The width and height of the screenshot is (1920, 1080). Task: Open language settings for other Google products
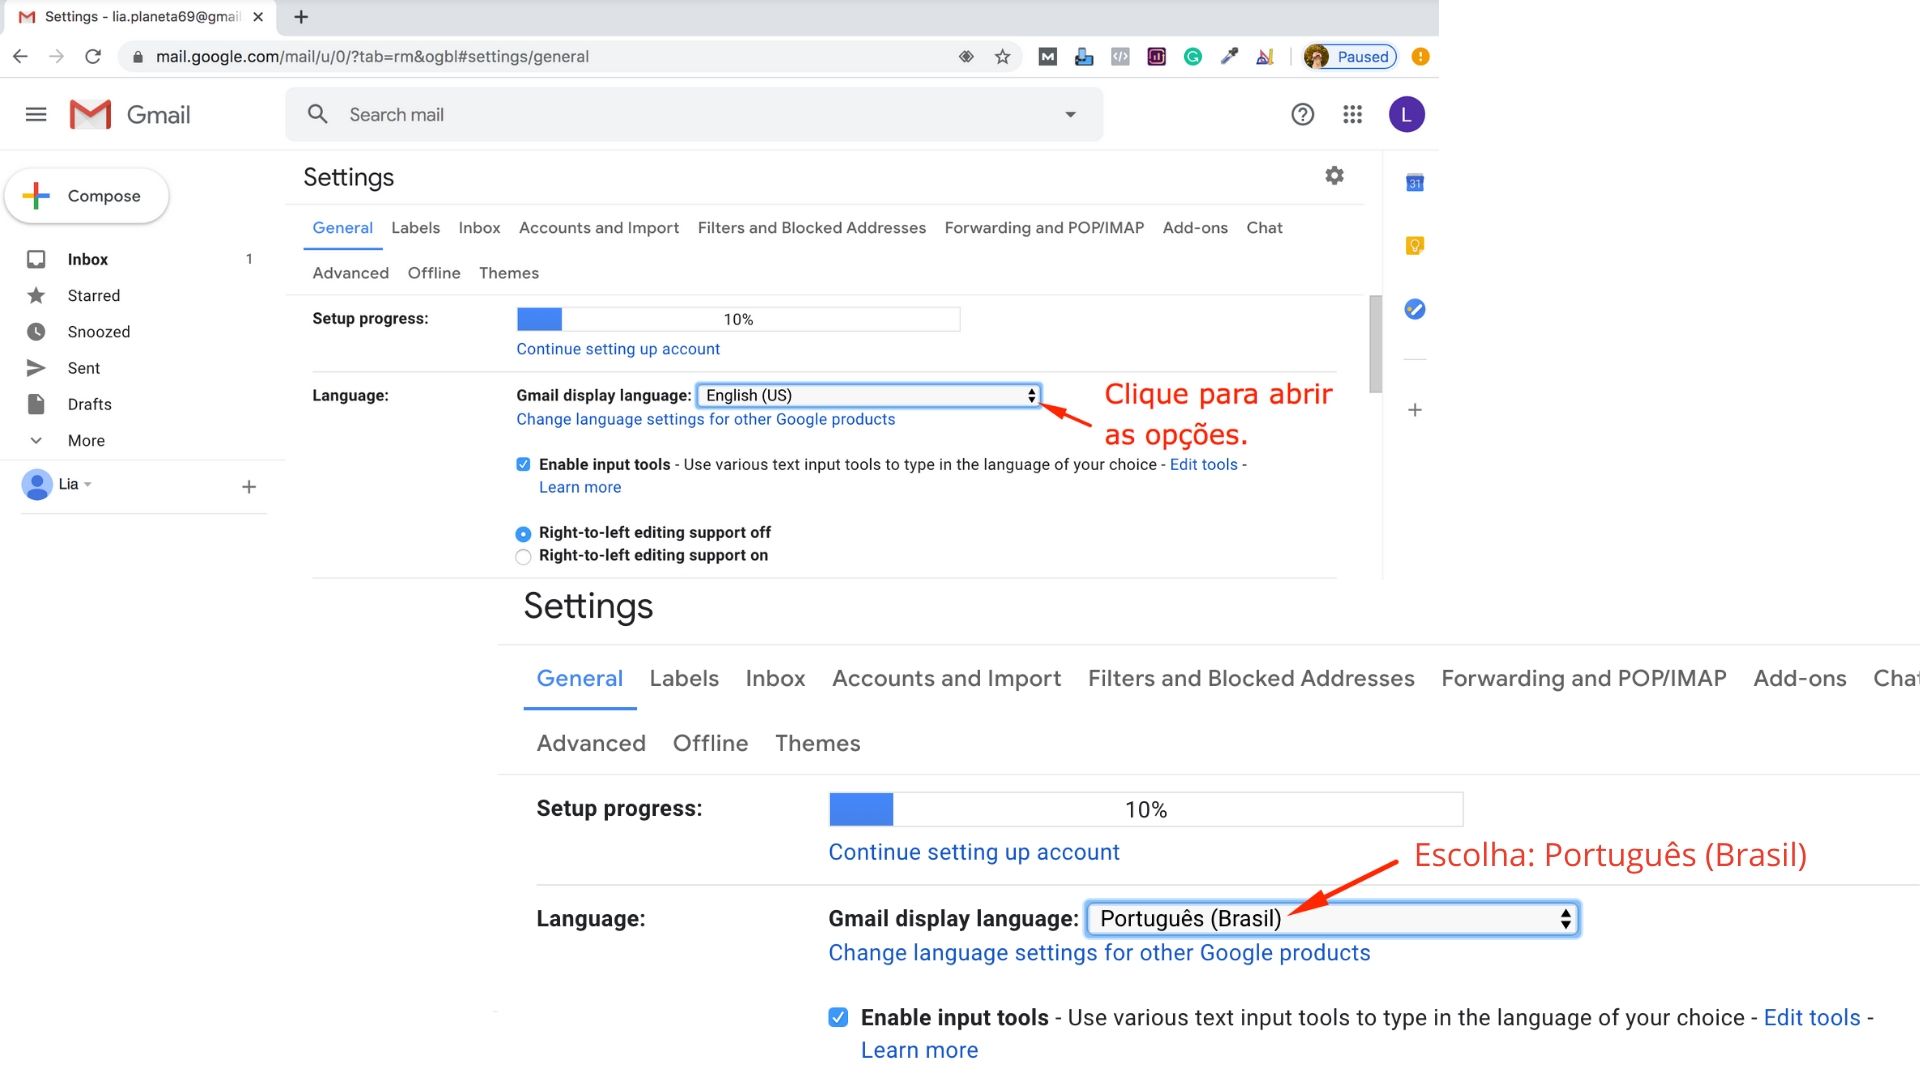[705, 419]
